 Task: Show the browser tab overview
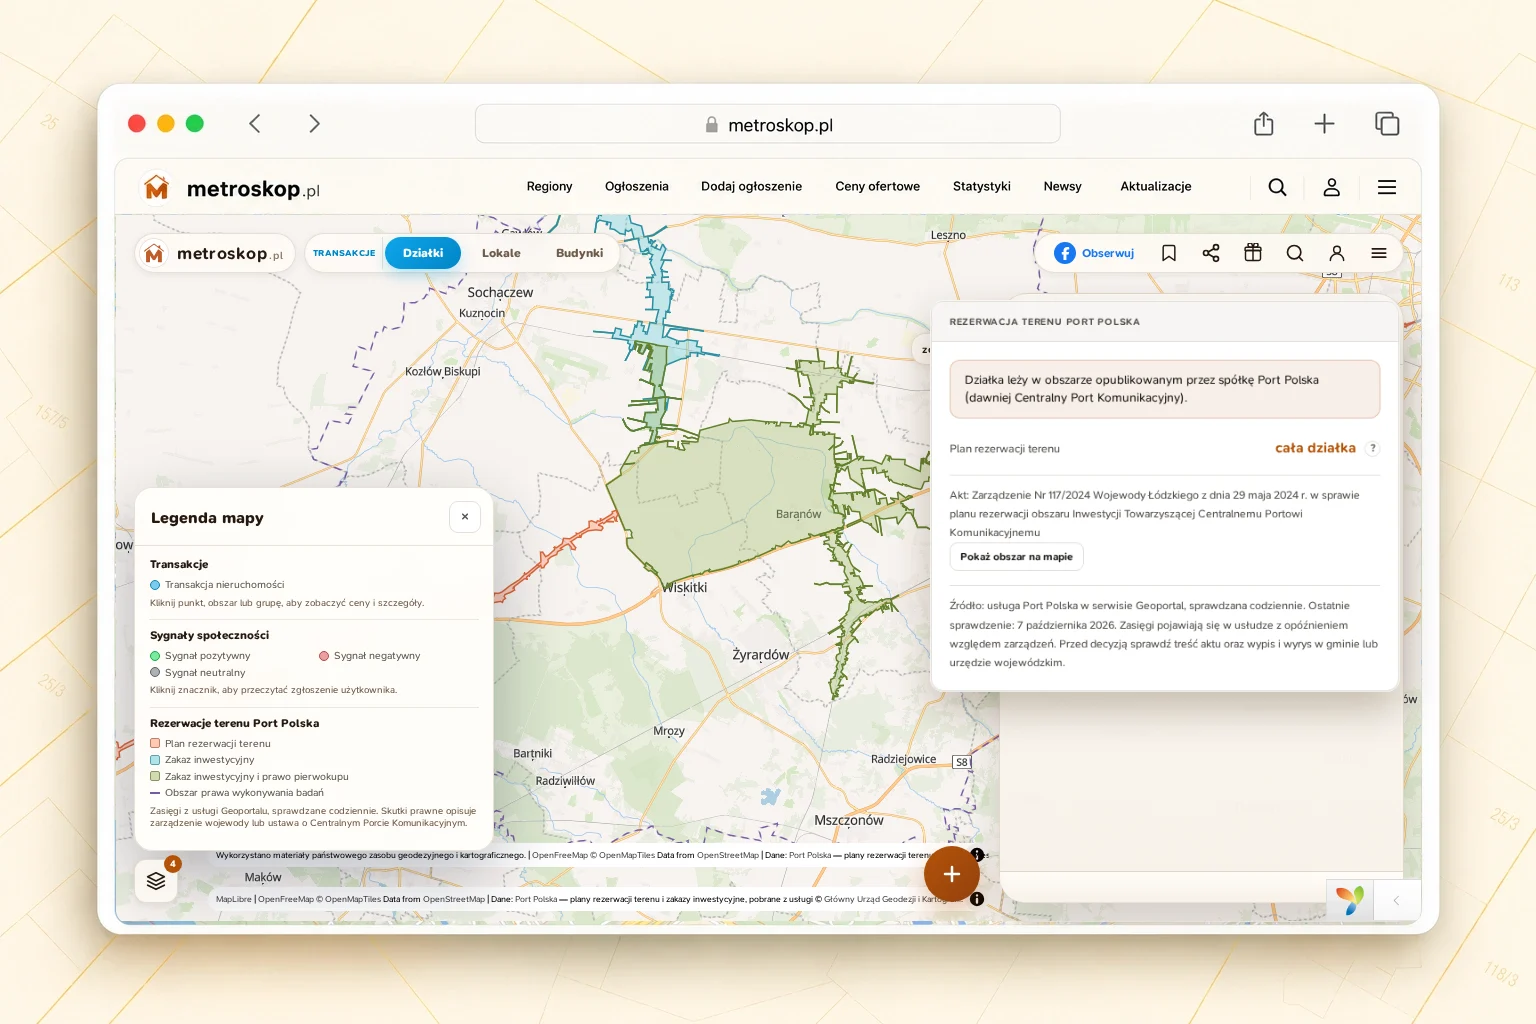[x=1387, y=123]
